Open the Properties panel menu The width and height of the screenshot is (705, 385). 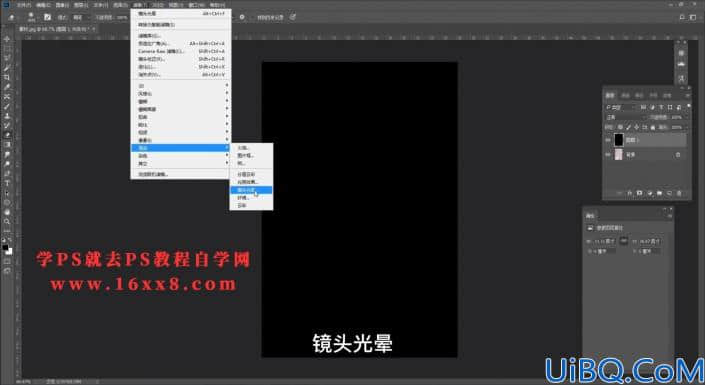click(x=669, y=216)
